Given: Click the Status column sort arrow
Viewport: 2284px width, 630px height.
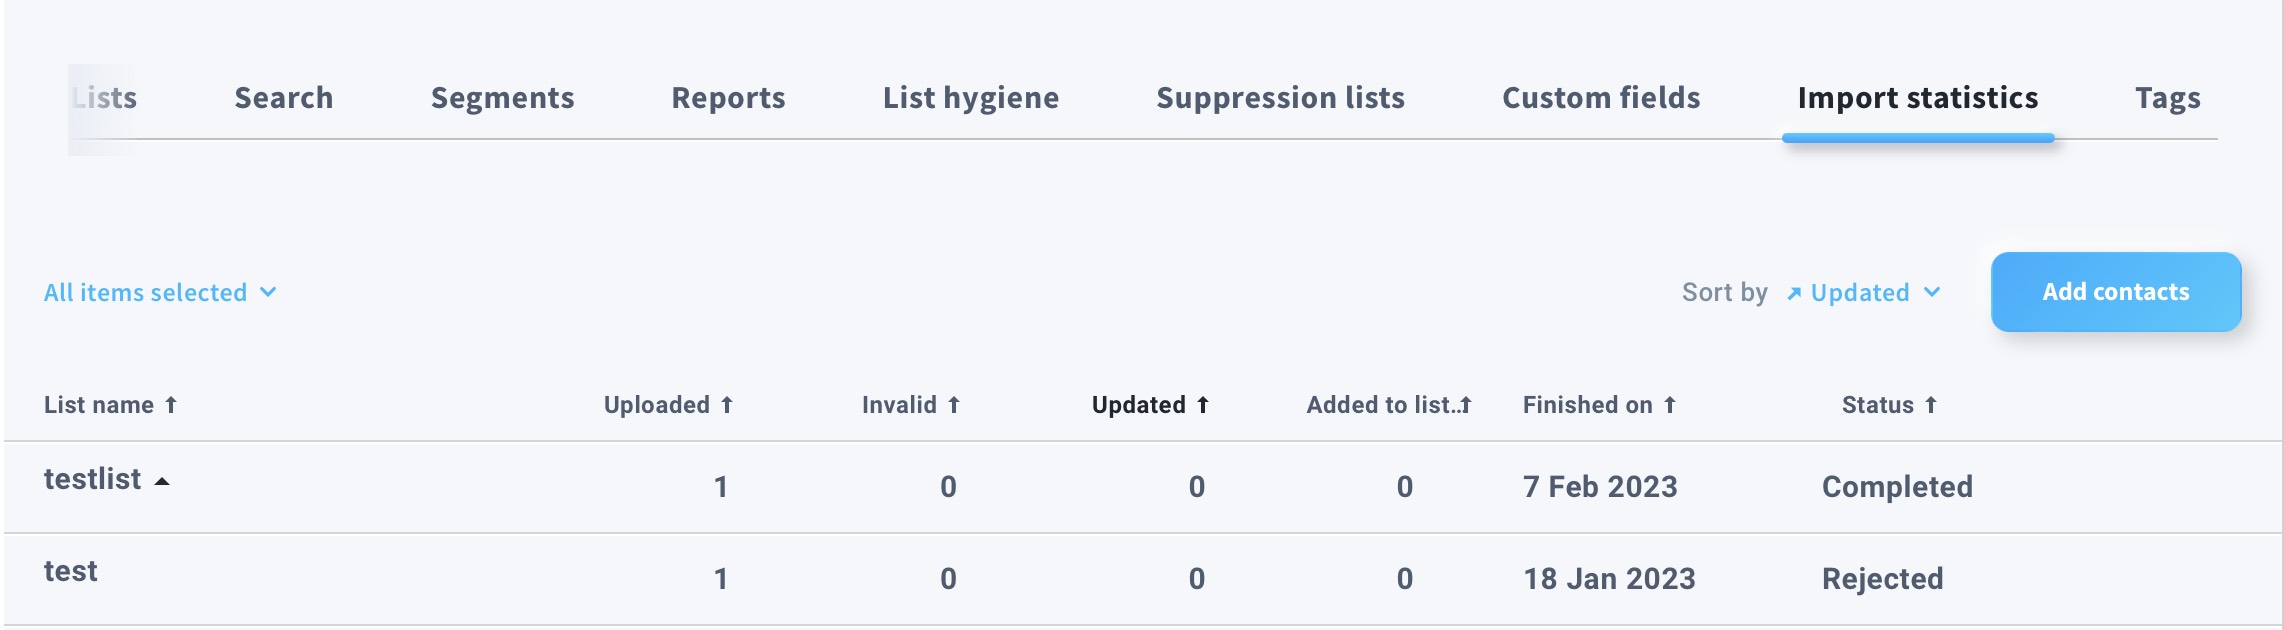Looking at the screenshot, I should (1931, 405).
